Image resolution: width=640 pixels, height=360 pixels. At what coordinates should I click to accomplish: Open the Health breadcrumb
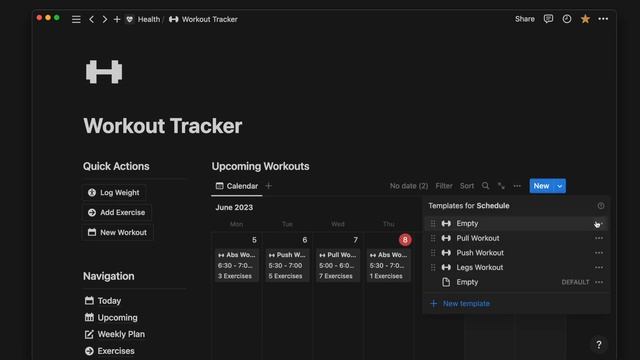click(143, 19)
